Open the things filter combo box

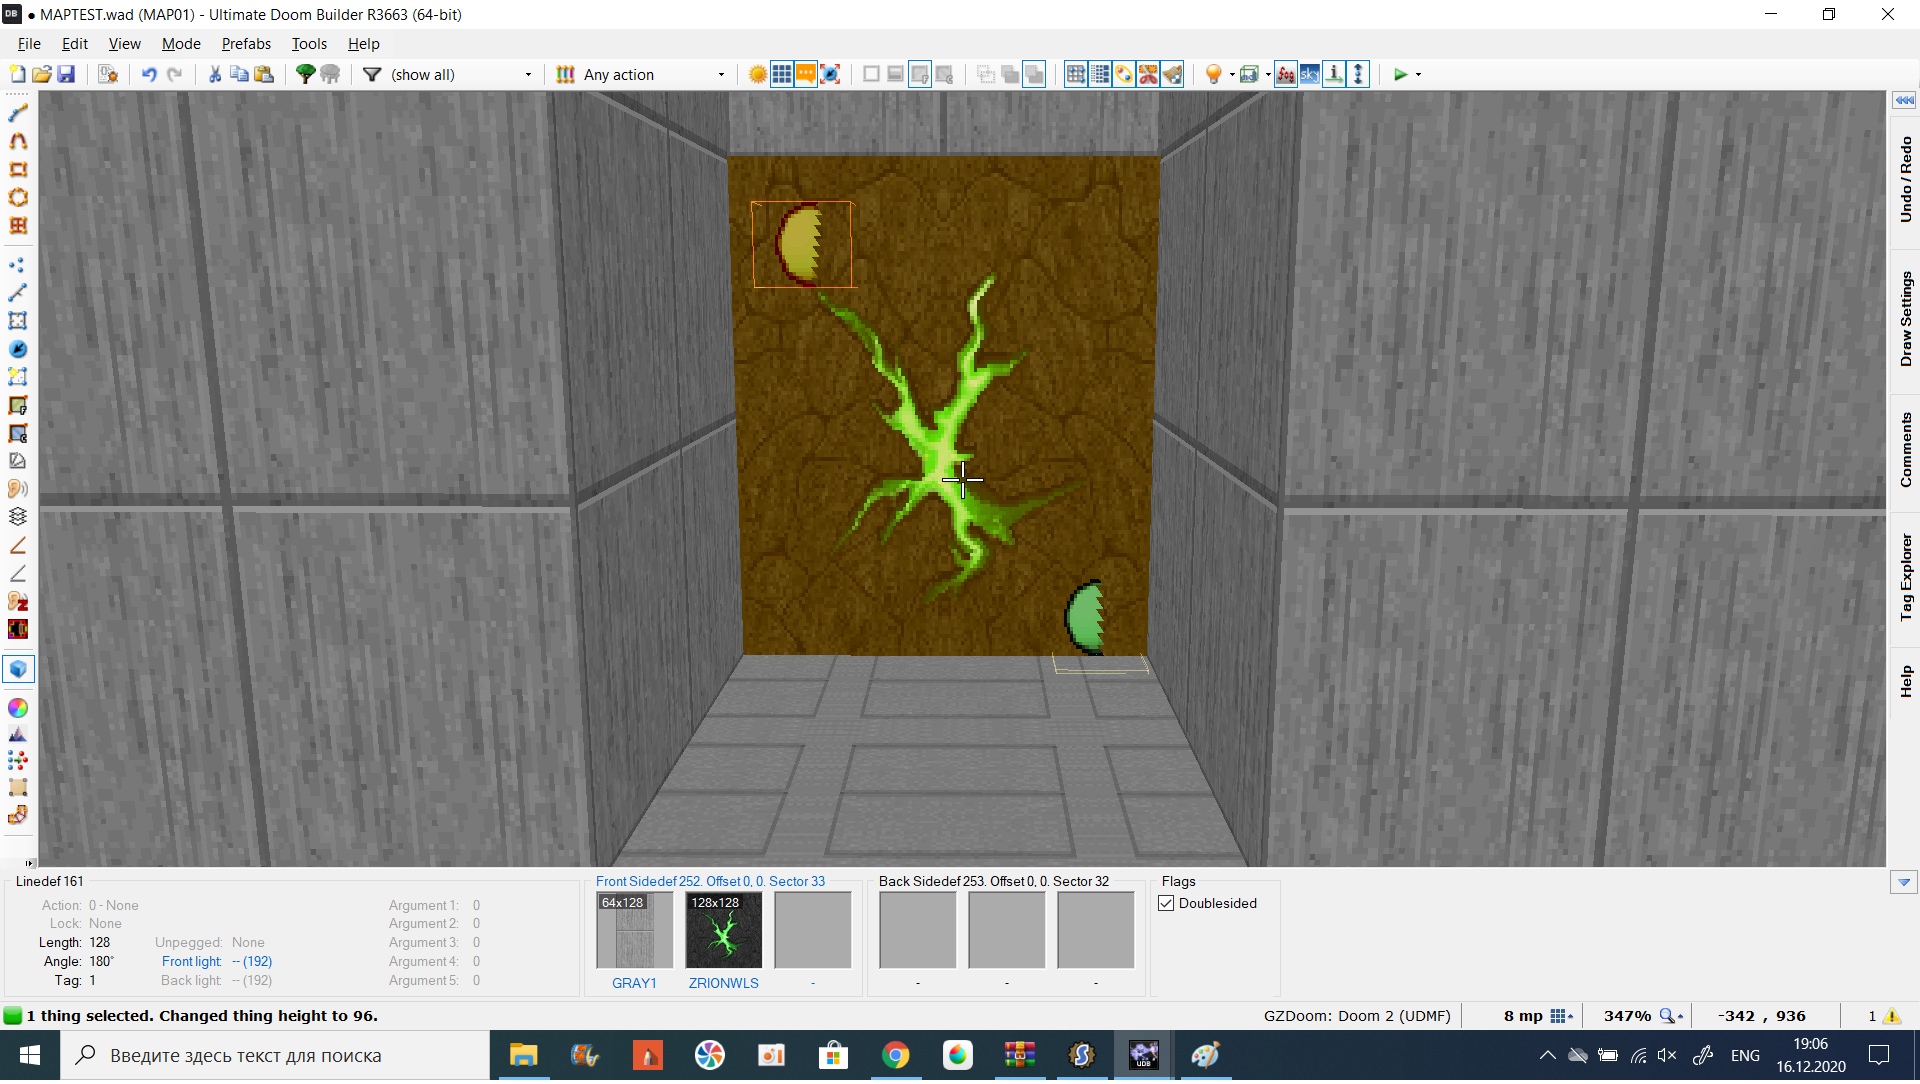click(462, 75)
